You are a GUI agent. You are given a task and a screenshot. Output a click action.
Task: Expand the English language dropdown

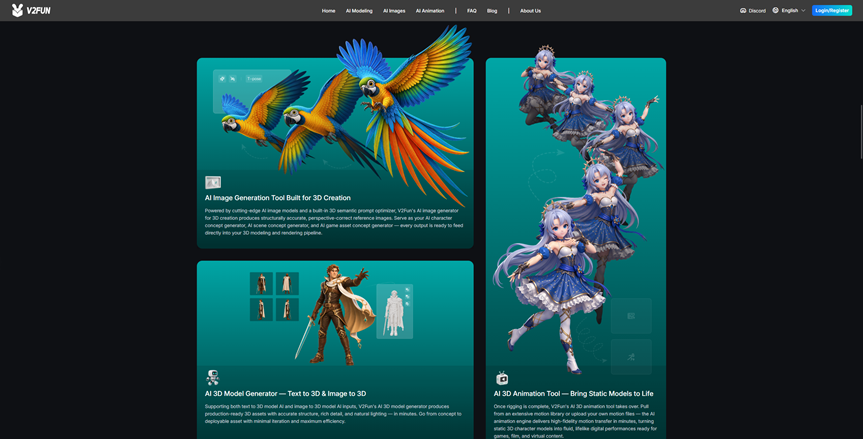coord(789,10)
